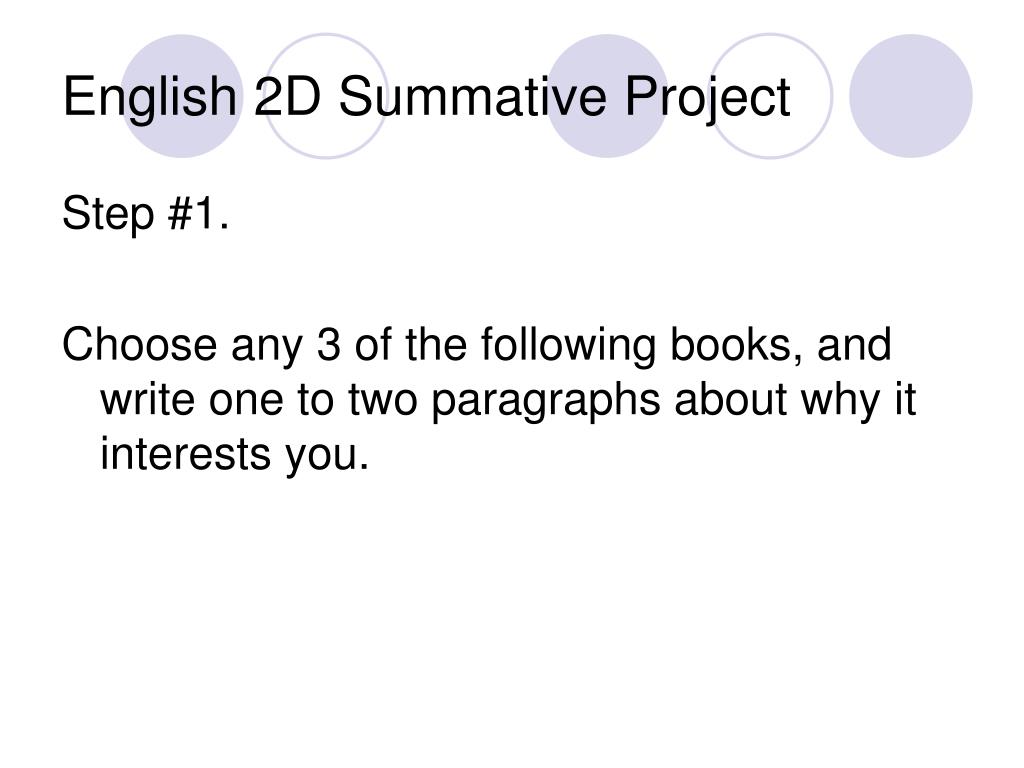Click the word and ending the first body line
This screenshot has width=1024, height=768.
click(854, 344)
